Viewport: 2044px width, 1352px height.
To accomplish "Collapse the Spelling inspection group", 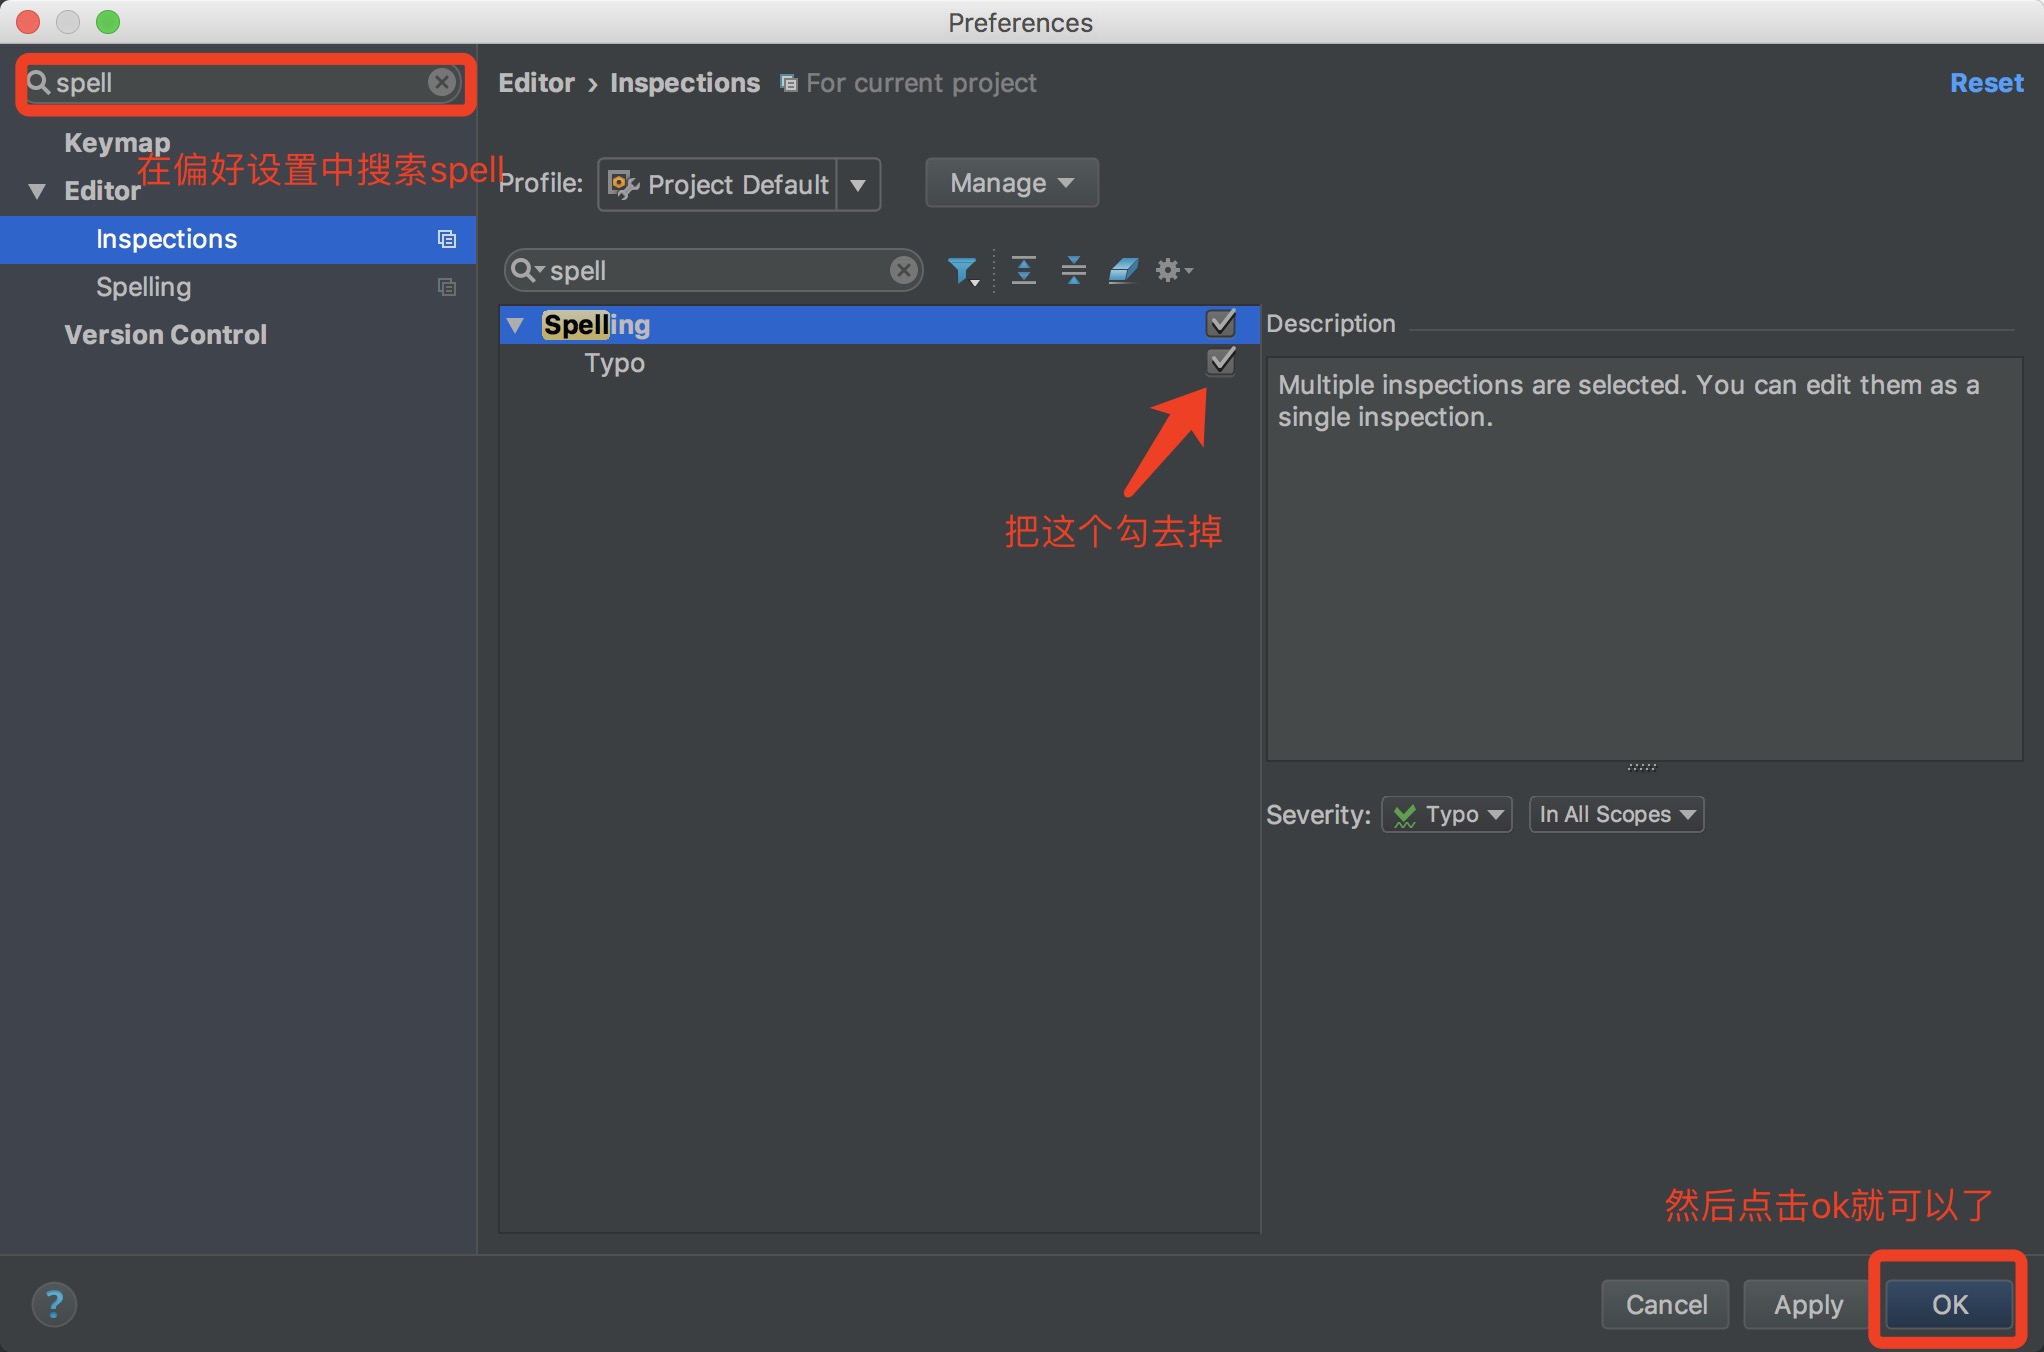I will [x=515, y=325].
